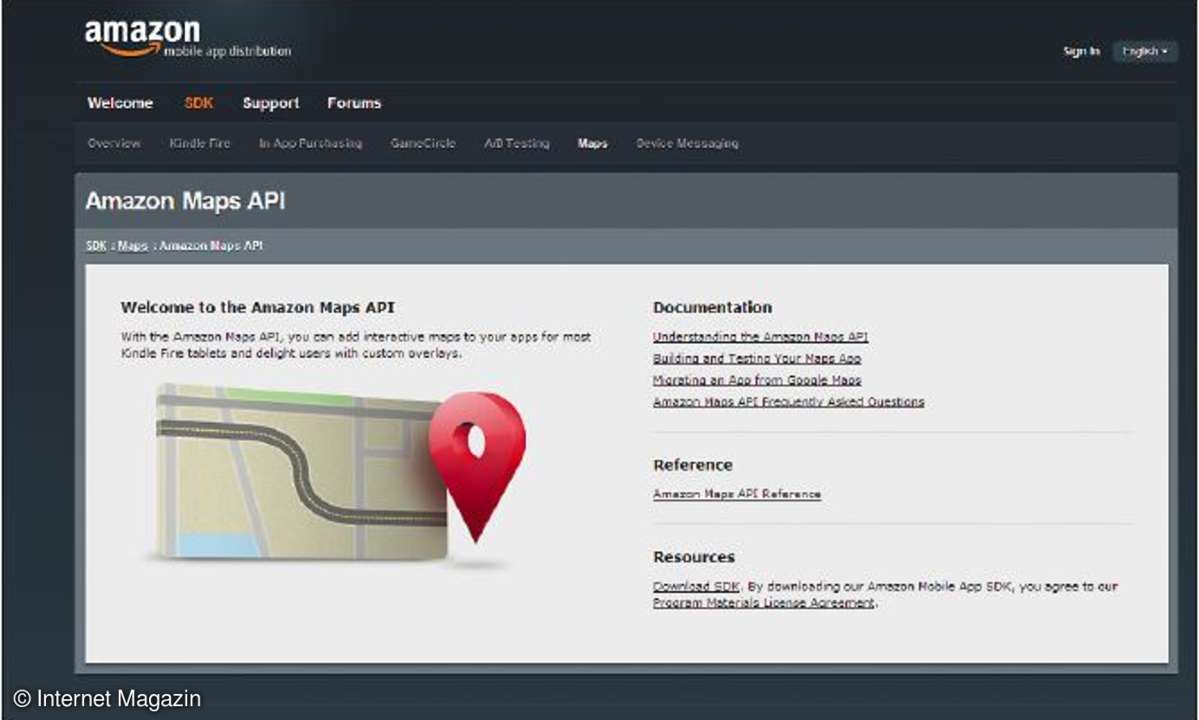Image resolution: width=1199 pixels, height=720 pixels.
Task: Open Program Materials License Agreement link
Action: tap(763, 602)
